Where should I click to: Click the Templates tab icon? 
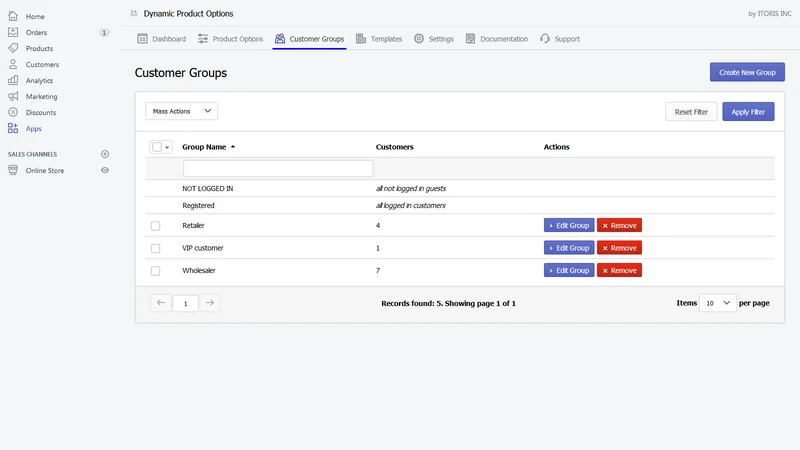[361, 39]
